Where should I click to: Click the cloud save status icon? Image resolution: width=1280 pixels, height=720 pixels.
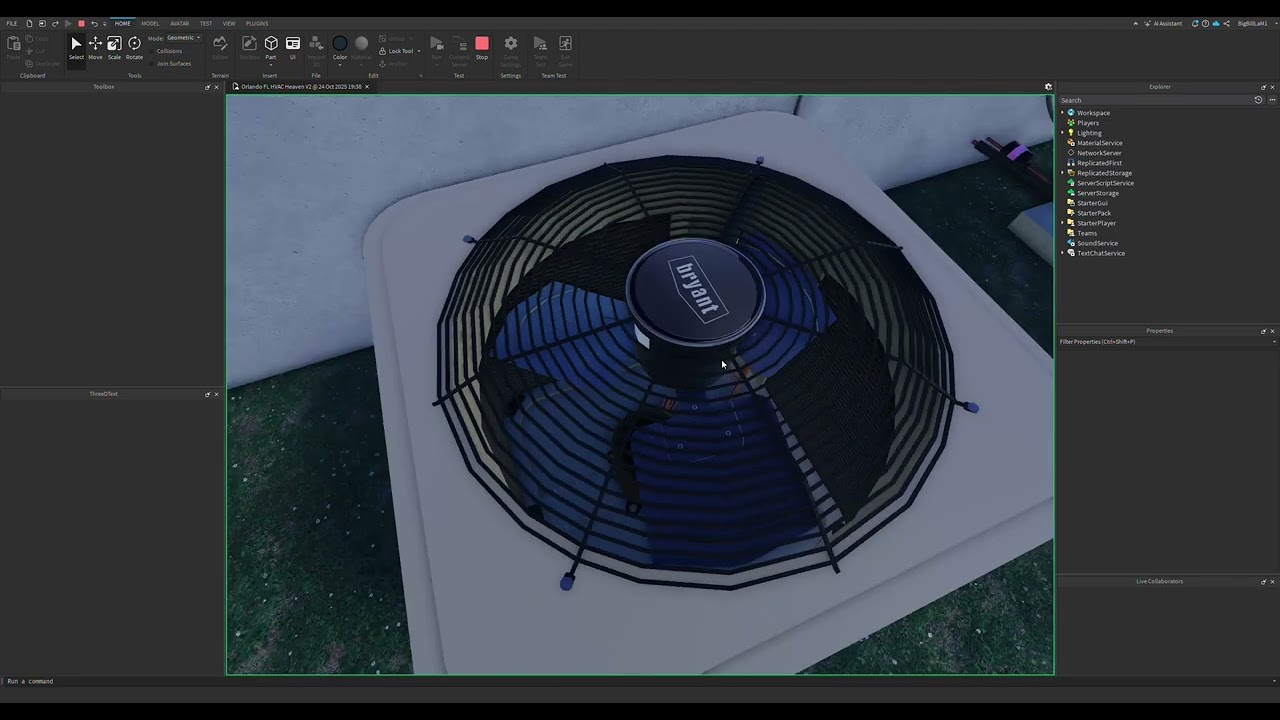coord(1216,23)
